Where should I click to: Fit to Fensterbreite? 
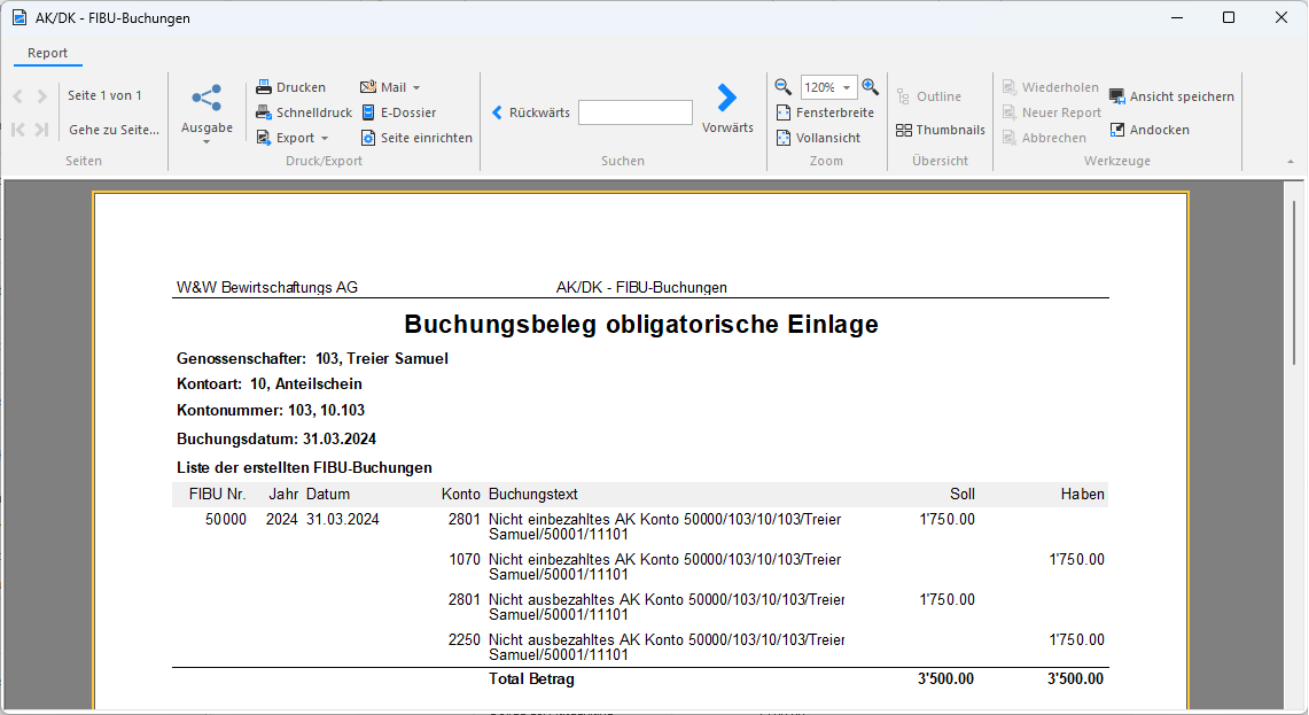pyautogui.click(x=826, y=113)
